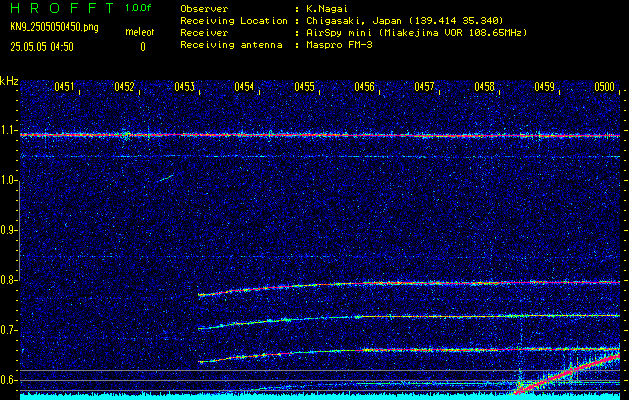Click the 0.6 kHz axis label
This screenshot has width=629, height=400.
9,380
